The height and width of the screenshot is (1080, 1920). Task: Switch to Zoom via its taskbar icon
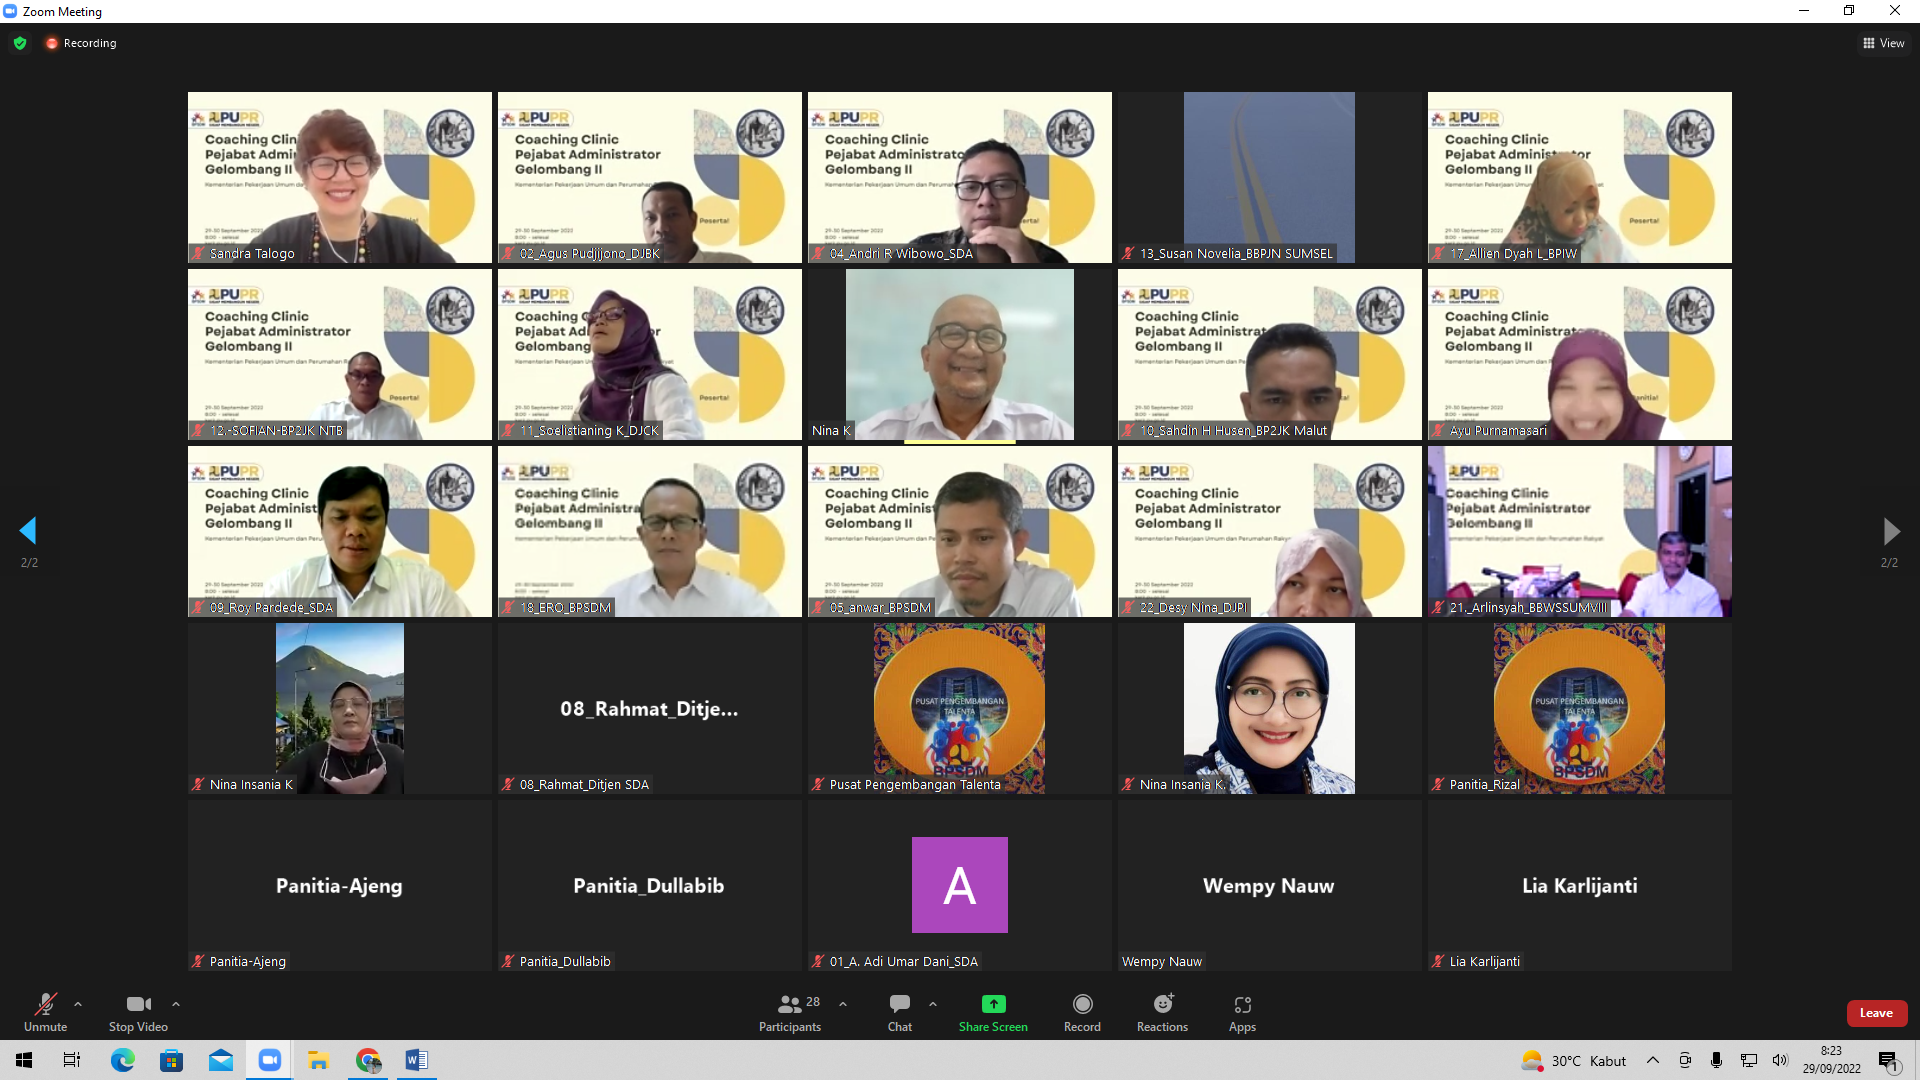click(x=269, y=1060)
